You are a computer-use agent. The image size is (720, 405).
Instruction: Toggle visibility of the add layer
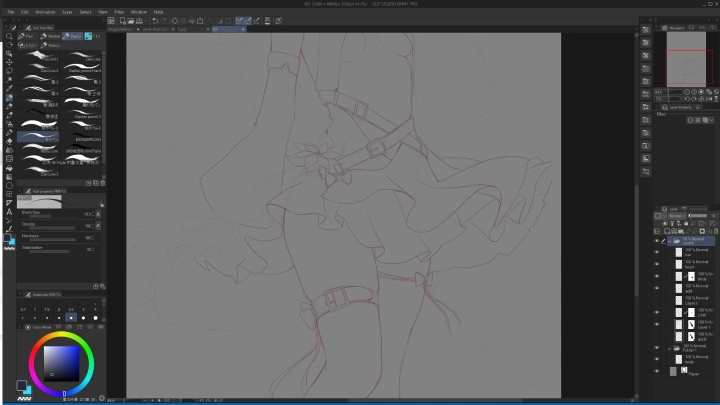click(656, 288)
